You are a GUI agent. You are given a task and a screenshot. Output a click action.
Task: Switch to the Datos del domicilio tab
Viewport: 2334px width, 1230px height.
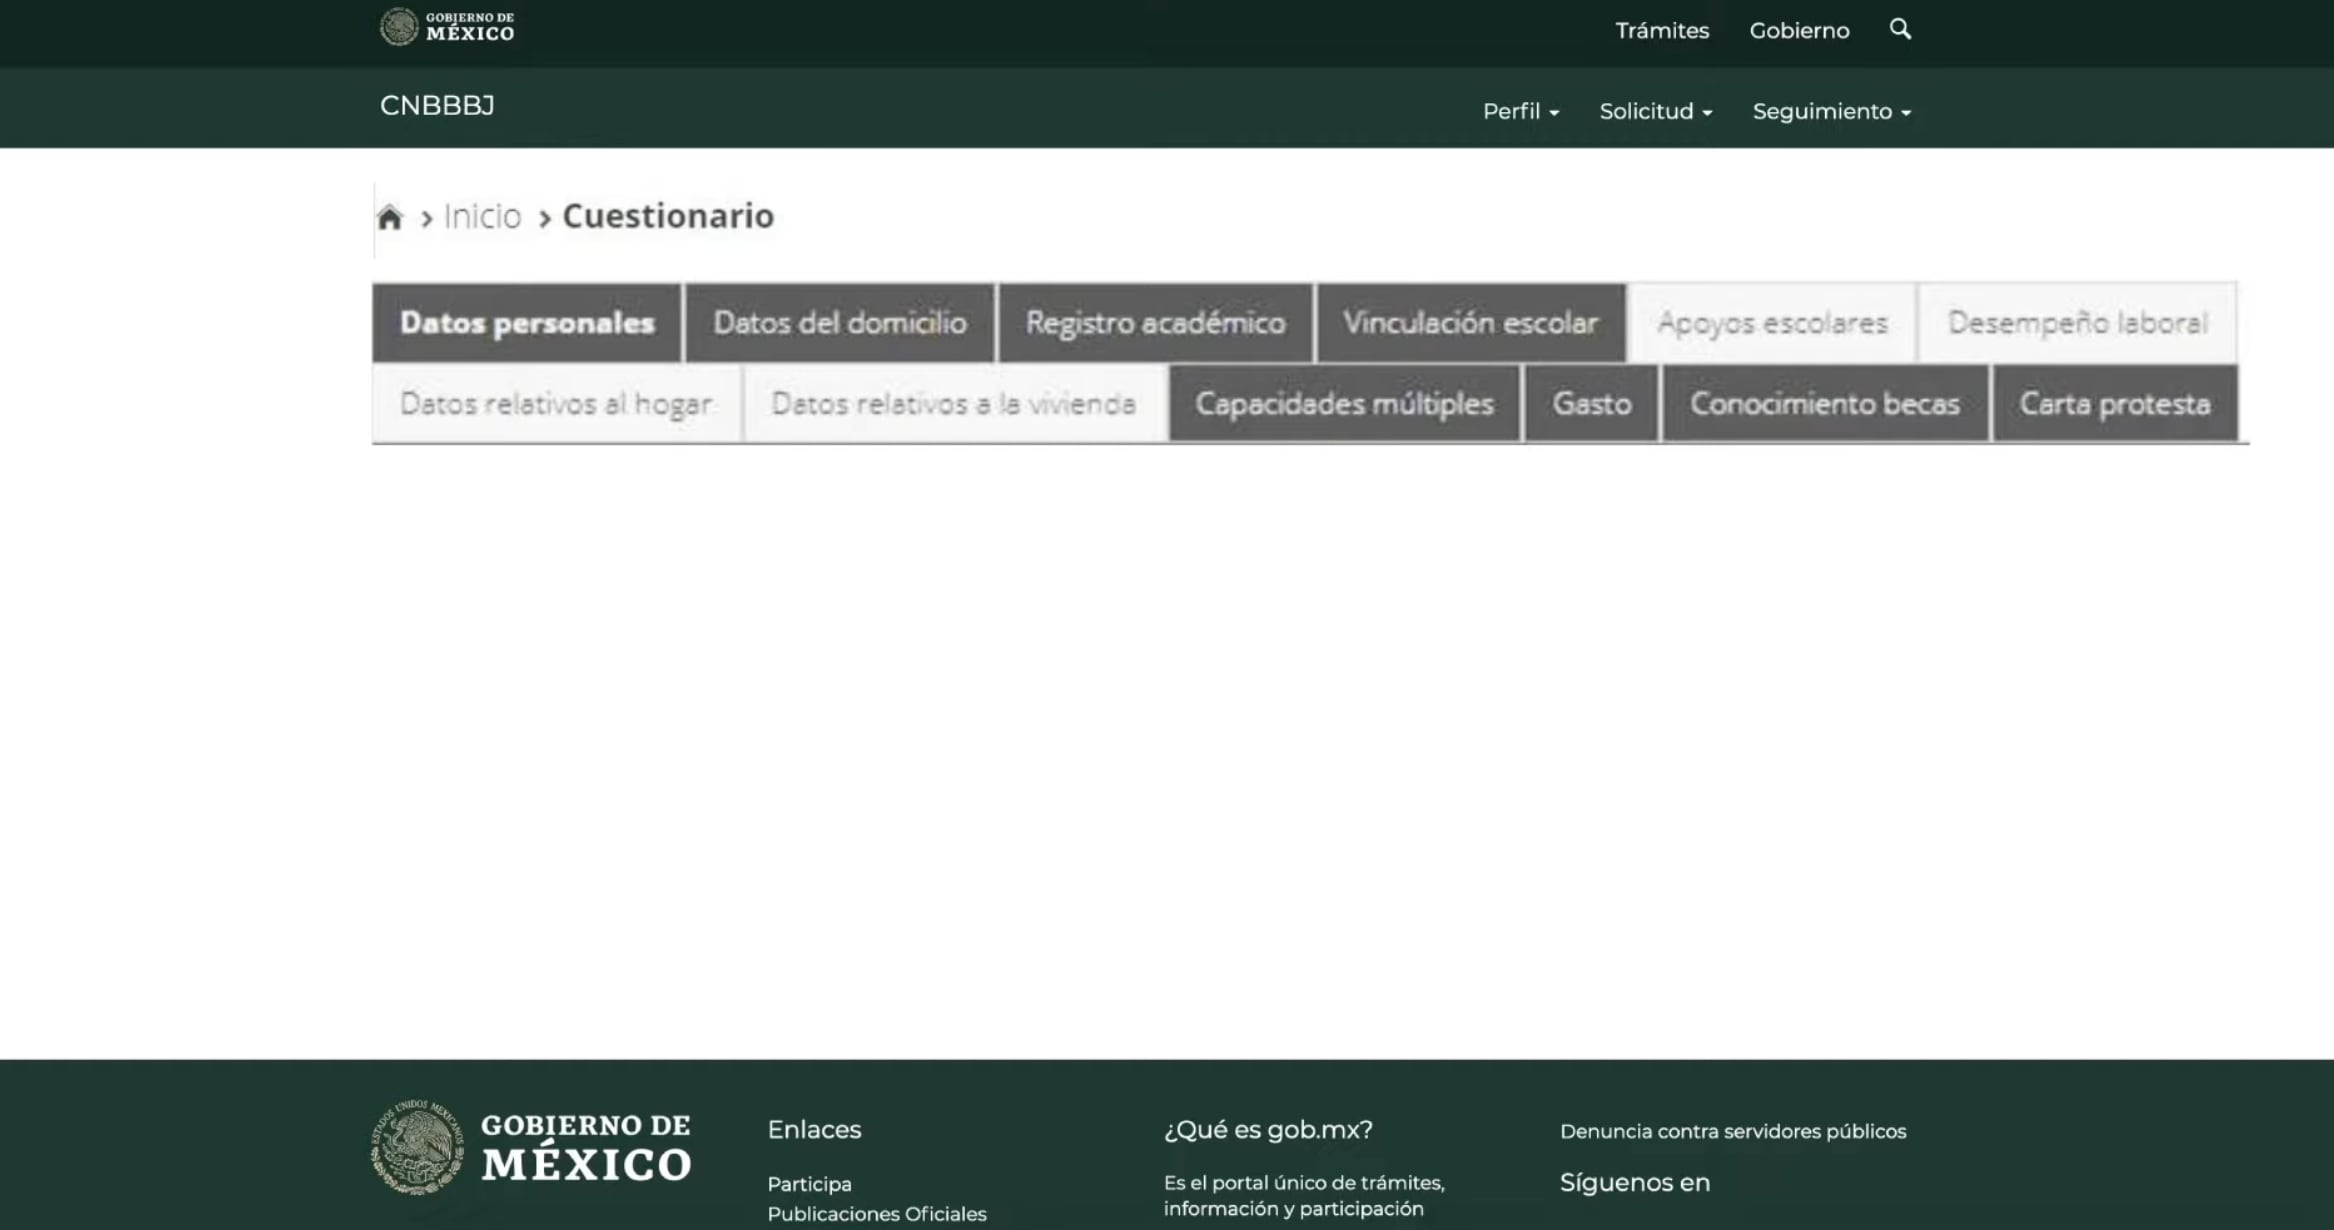tap(839, 322)
